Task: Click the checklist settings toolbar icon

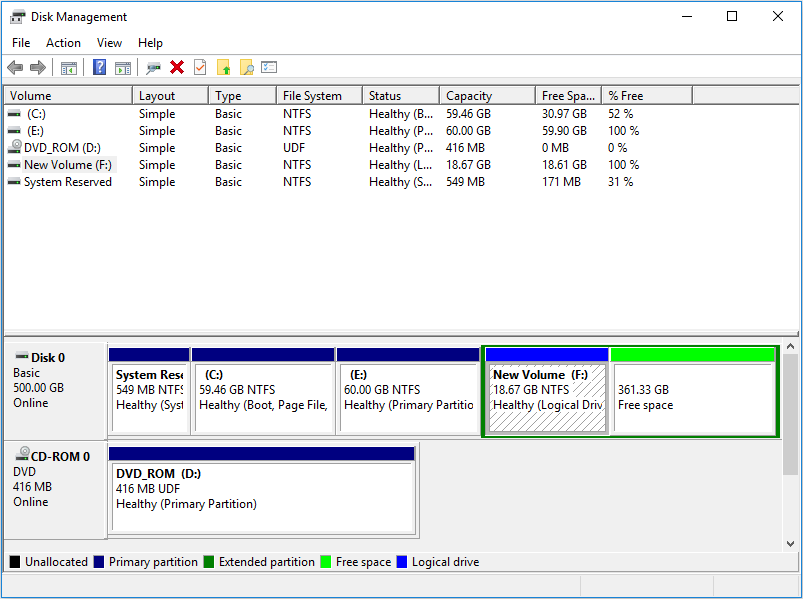Action: (269, 67)
